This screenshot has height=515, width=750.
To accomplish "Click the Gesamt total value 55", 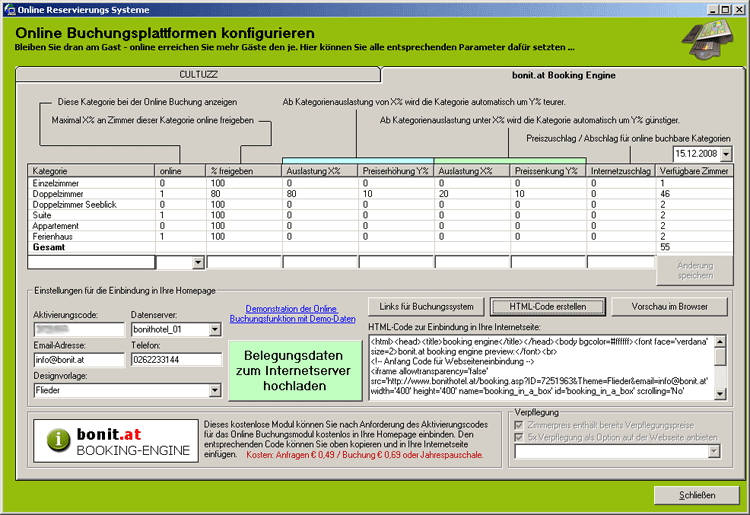I will click(x=665, y=247).
